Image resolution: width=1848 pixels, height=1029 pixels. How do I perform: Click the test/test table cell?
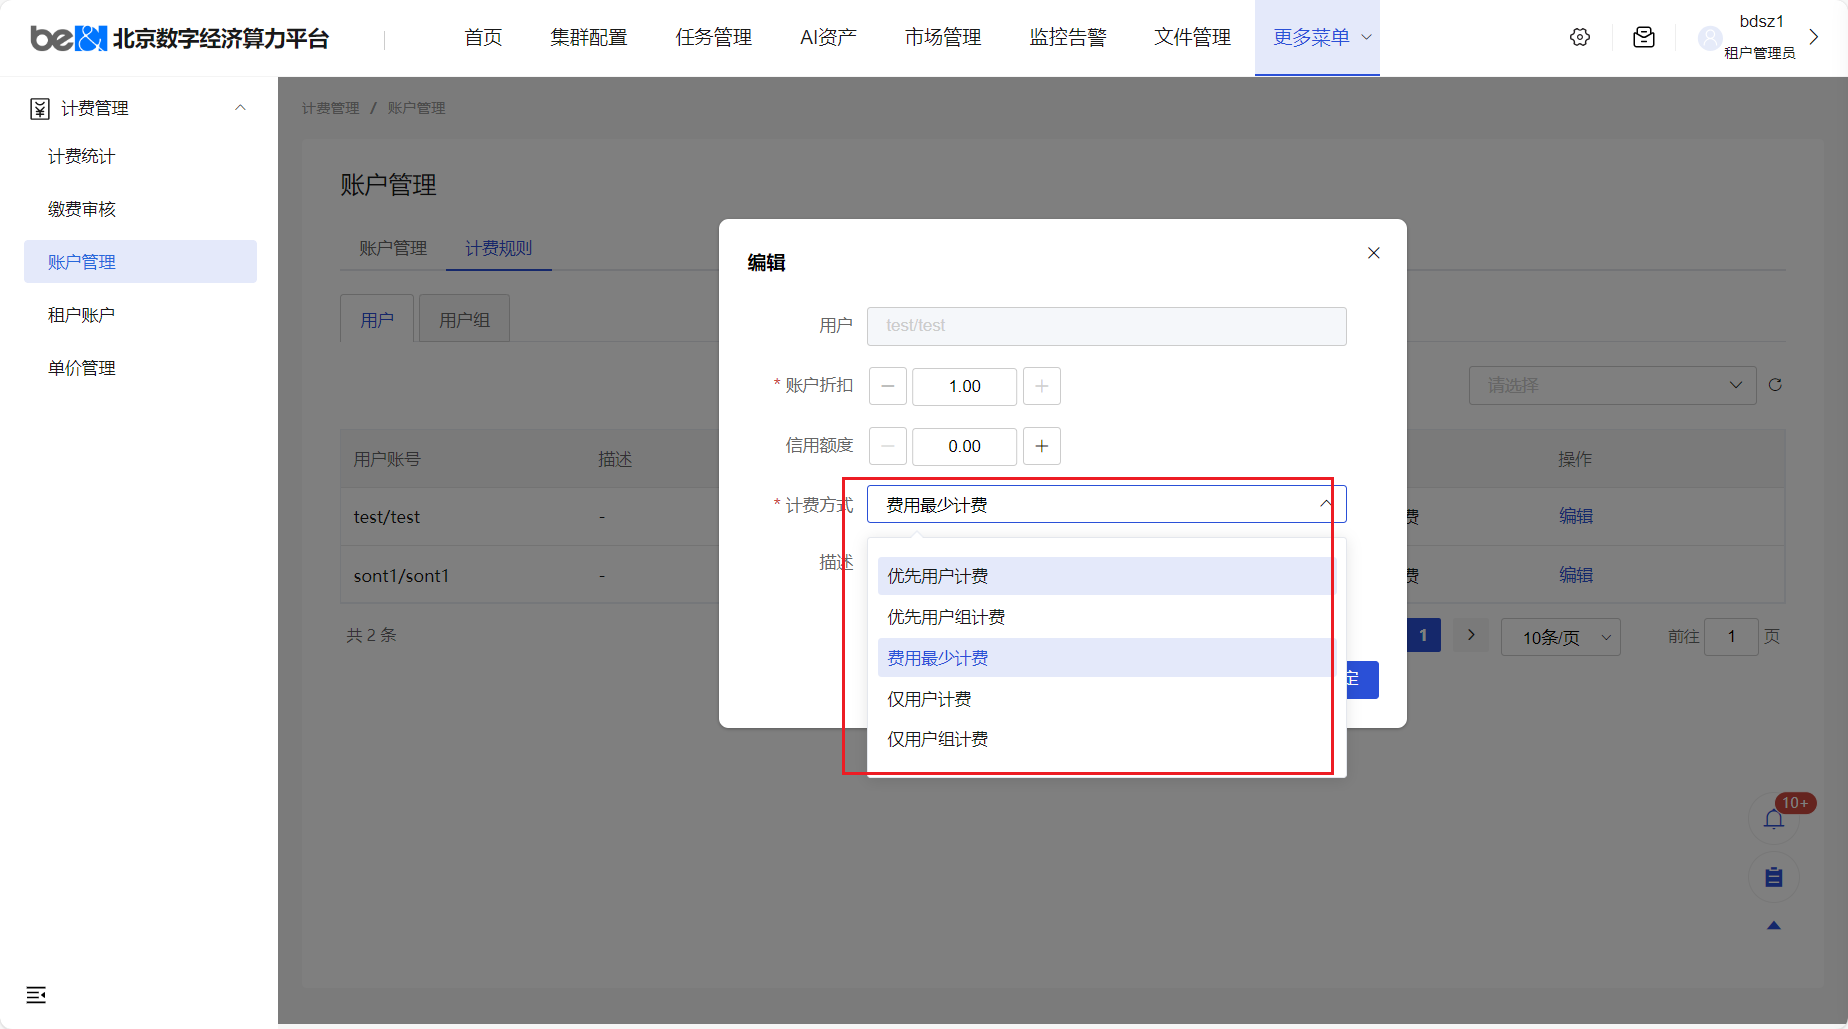click(387, 517)
